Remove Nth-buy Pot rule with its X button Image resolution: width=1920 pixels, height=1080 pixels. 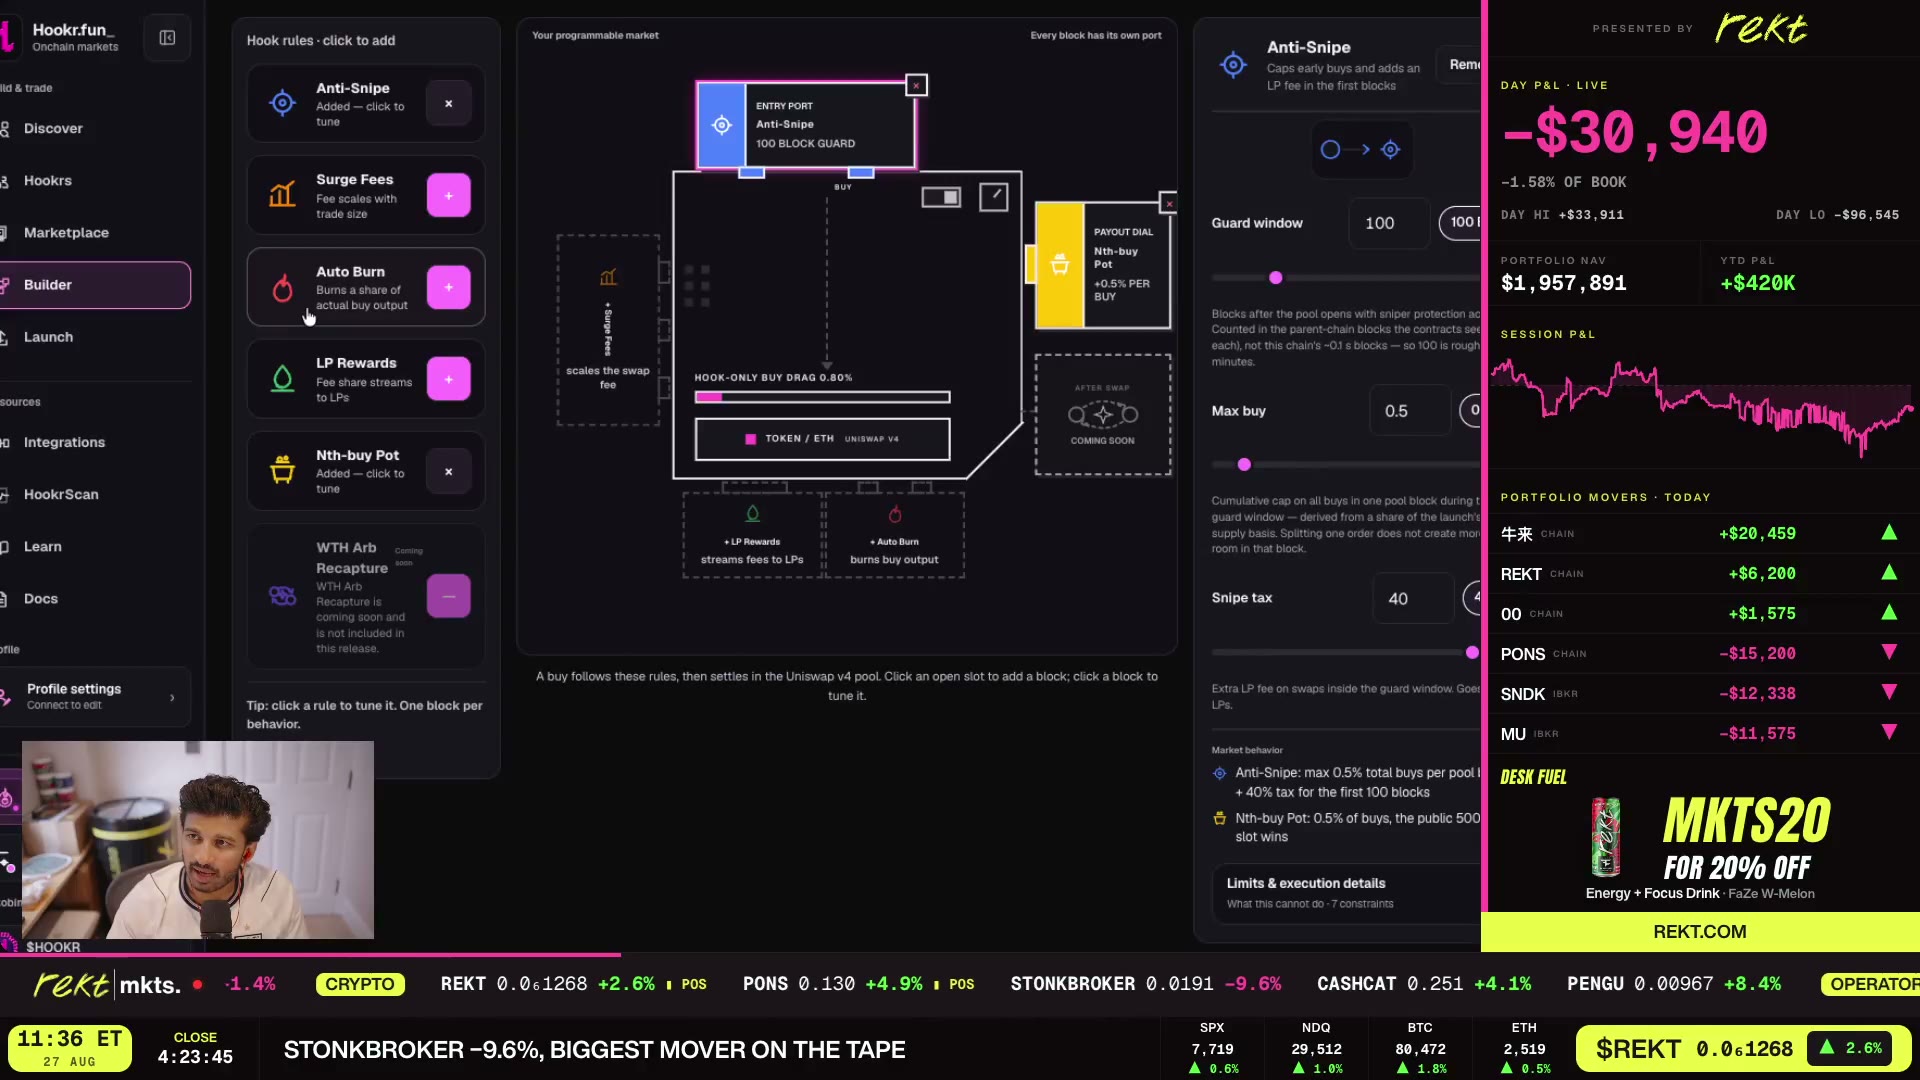pos(448,472)
